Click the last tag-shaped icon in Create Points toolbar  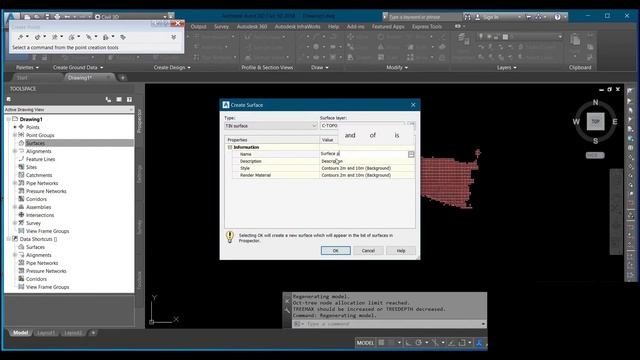click(x=123, y=37)
